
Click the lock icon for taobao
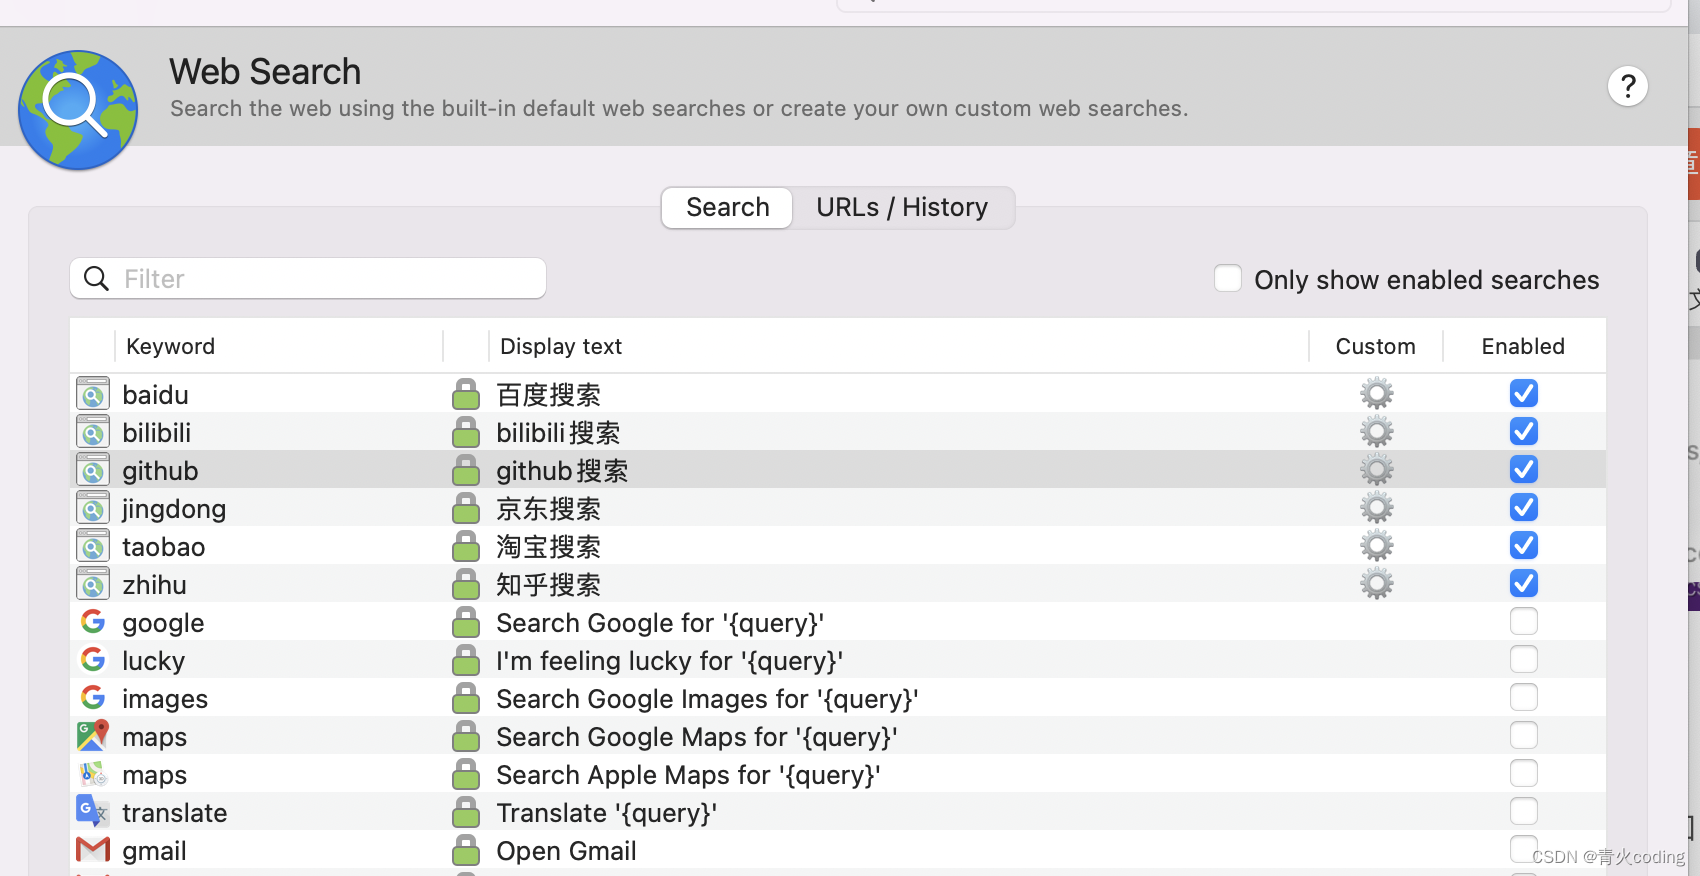[x=466, y=546]
